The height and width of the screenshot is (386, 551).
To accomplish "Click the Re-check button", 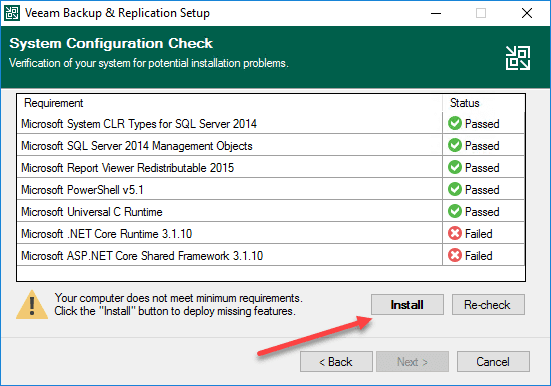I will pyautogui.click(x=488, y=304).
